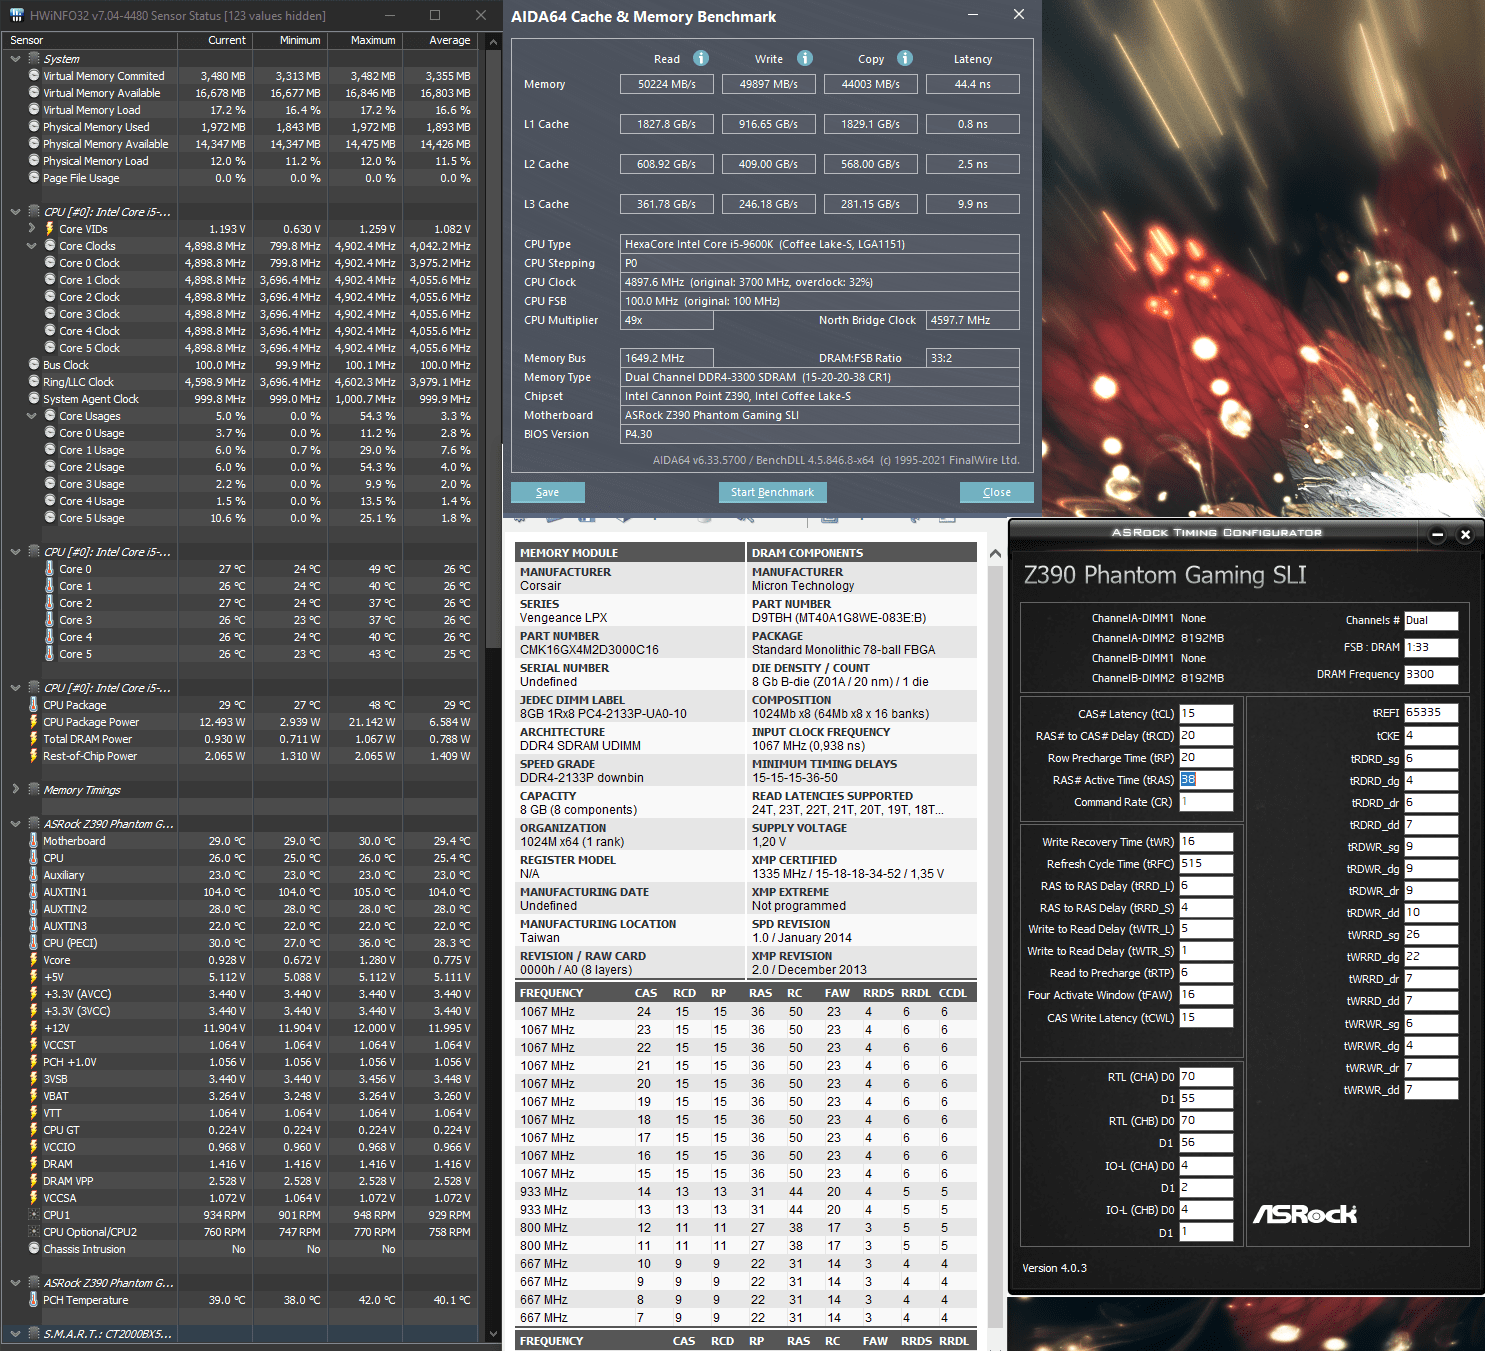Expand the Core VIDs row
The image size is (1485, 1351).
pos(31,229)
